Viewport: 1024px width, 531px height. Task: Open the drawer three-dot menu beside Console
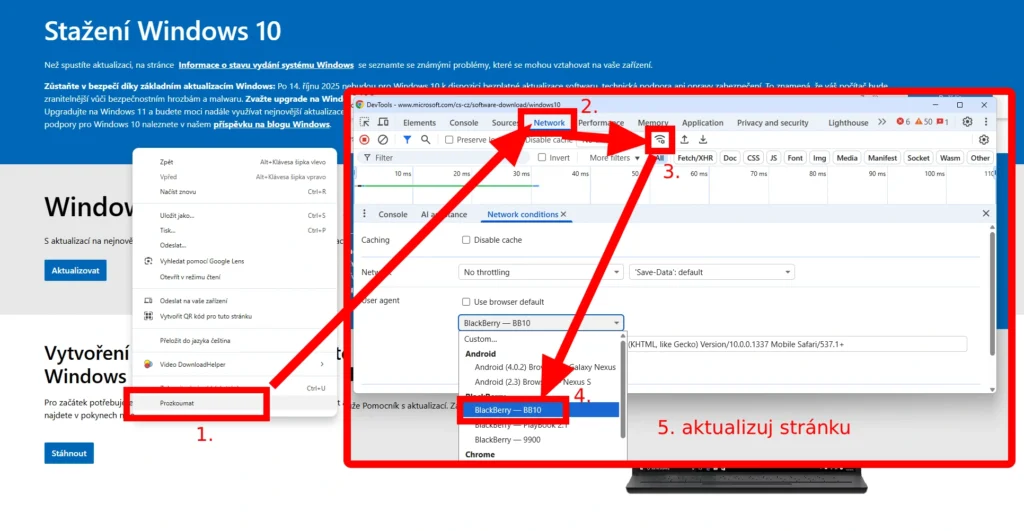point(364,214)
